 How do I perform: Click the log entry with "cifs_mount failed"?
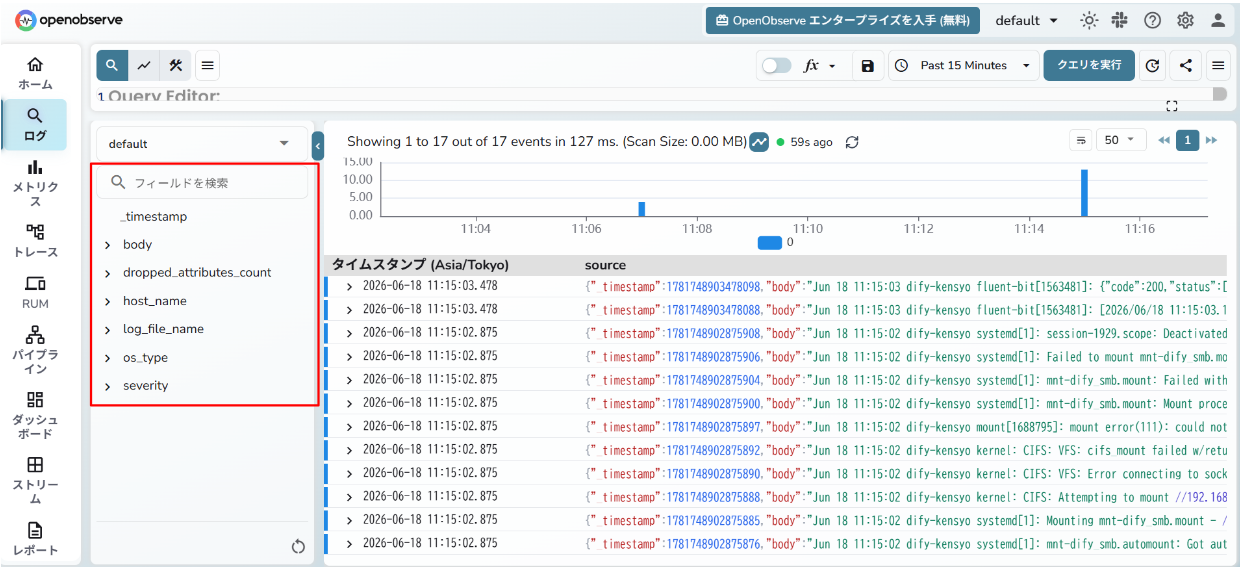(777, 451)
